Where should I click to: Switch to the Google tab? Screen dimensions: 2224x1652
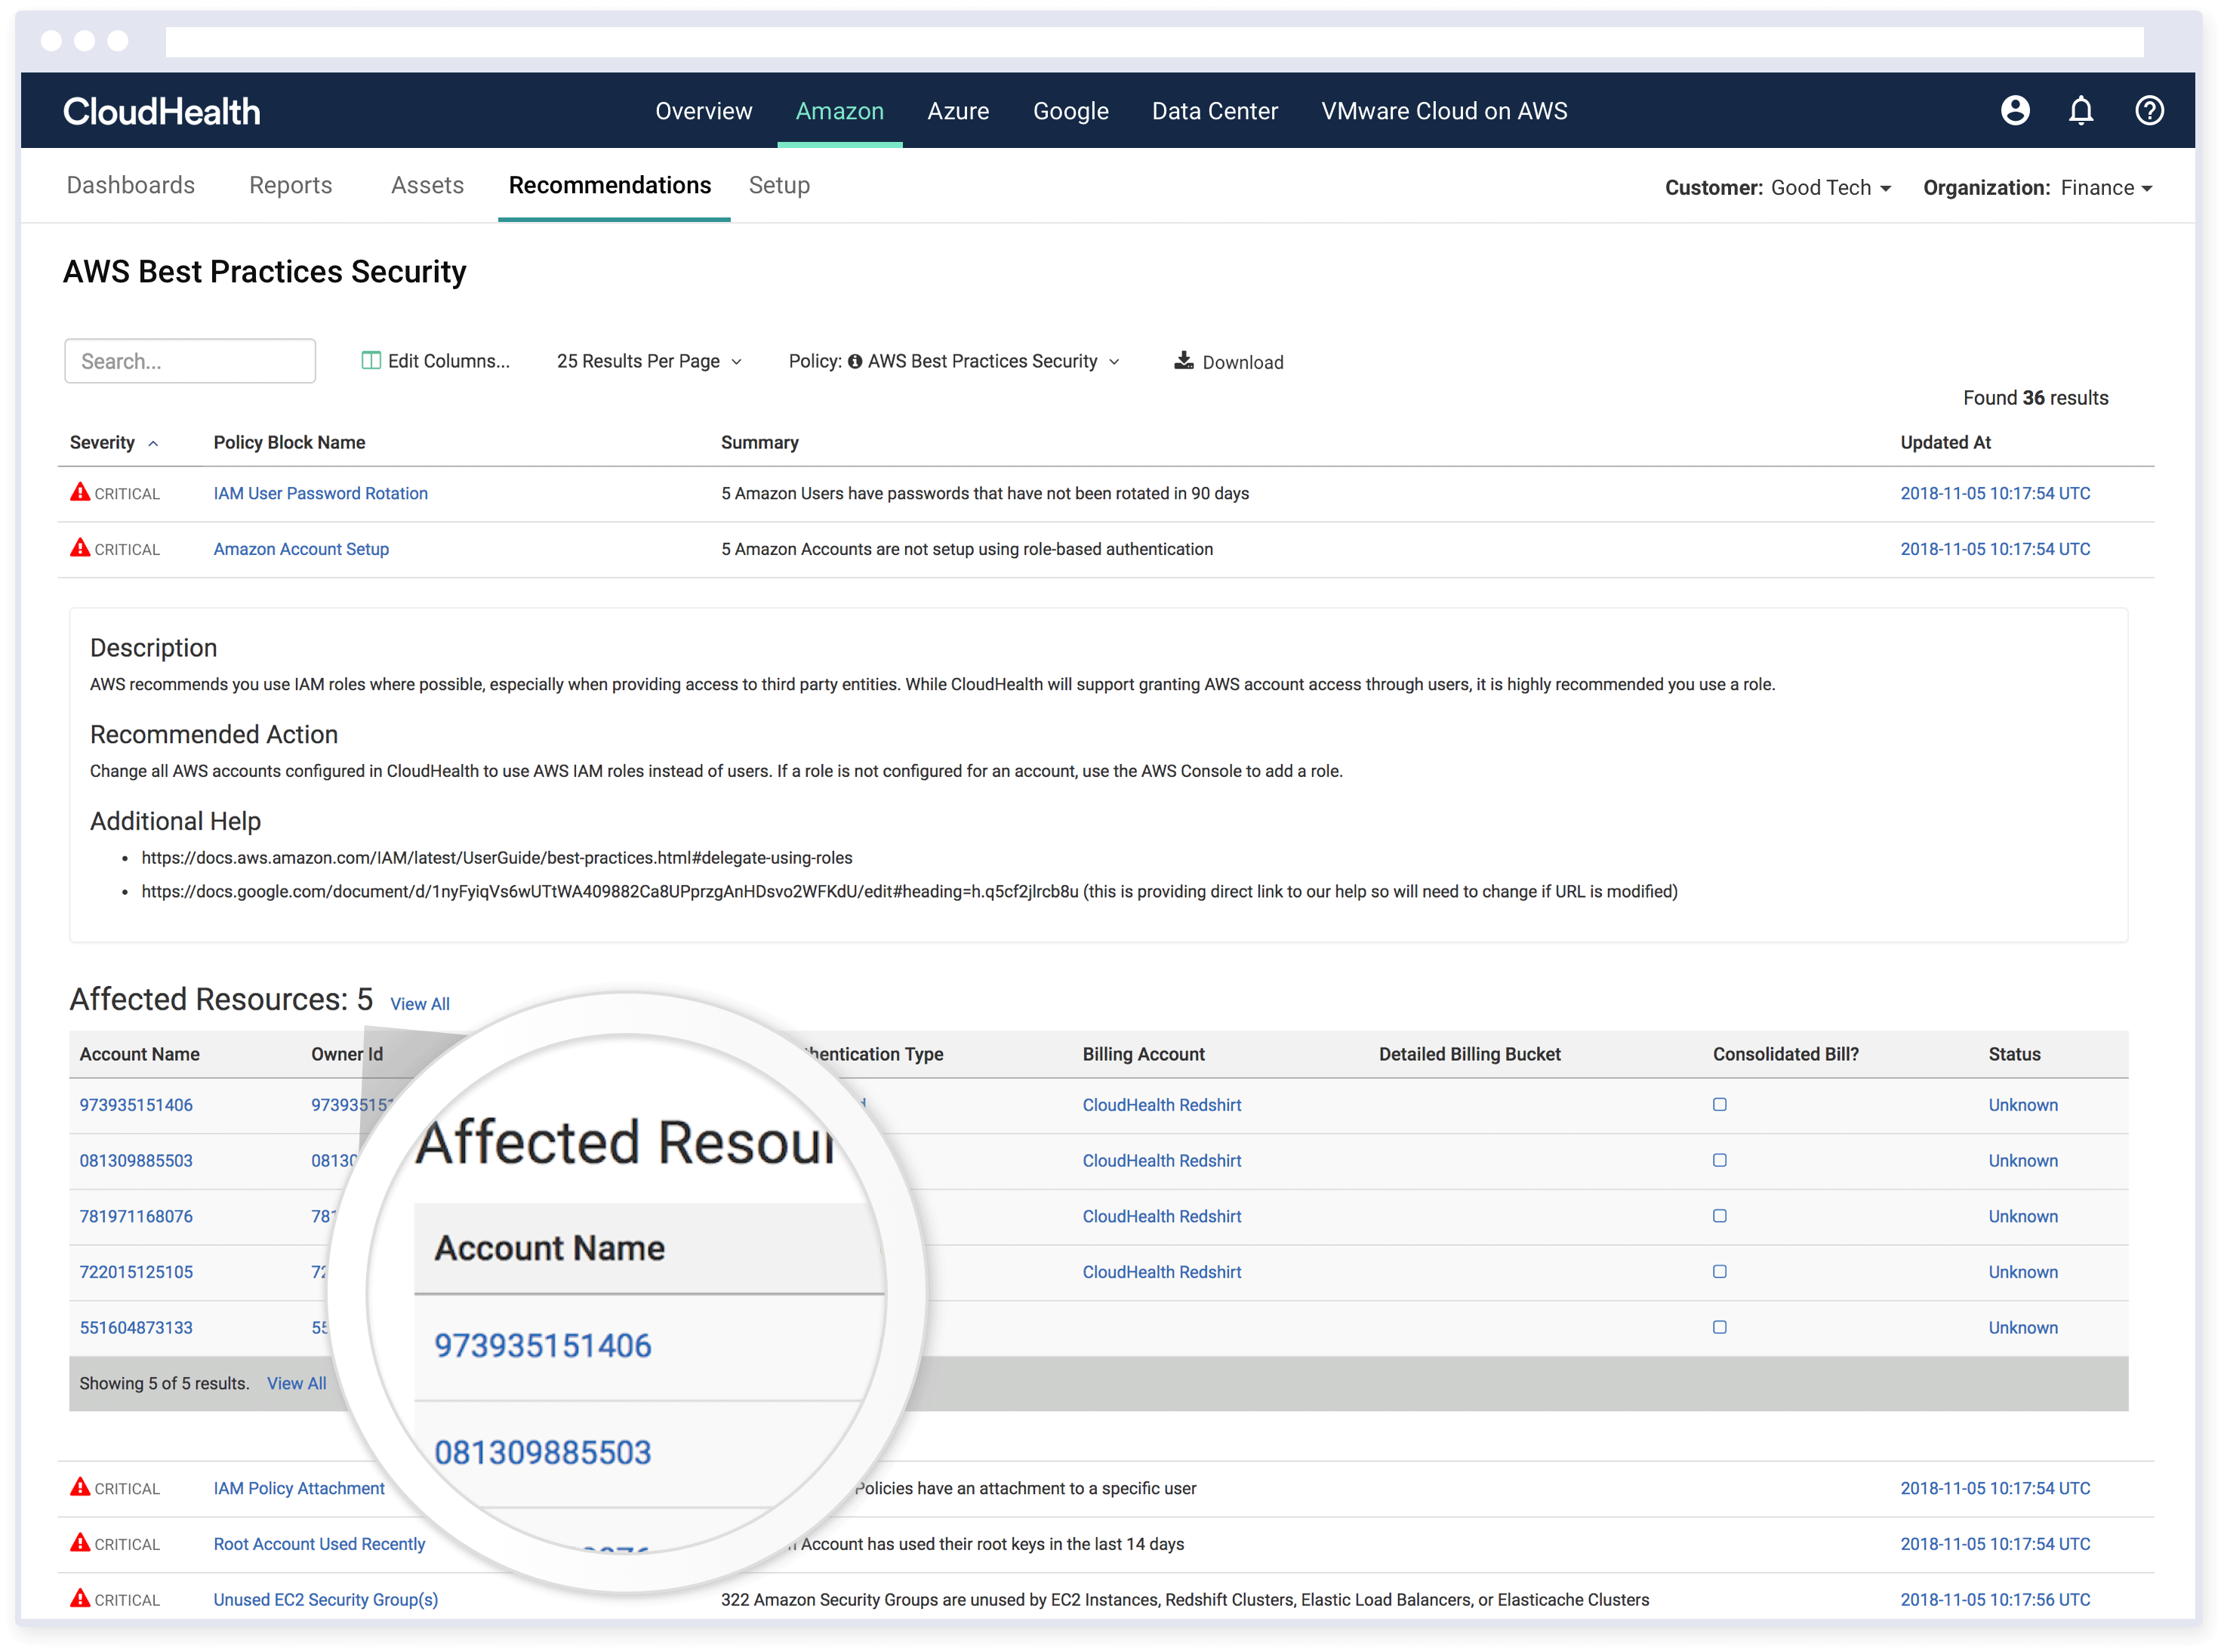tap(1070, 111)
